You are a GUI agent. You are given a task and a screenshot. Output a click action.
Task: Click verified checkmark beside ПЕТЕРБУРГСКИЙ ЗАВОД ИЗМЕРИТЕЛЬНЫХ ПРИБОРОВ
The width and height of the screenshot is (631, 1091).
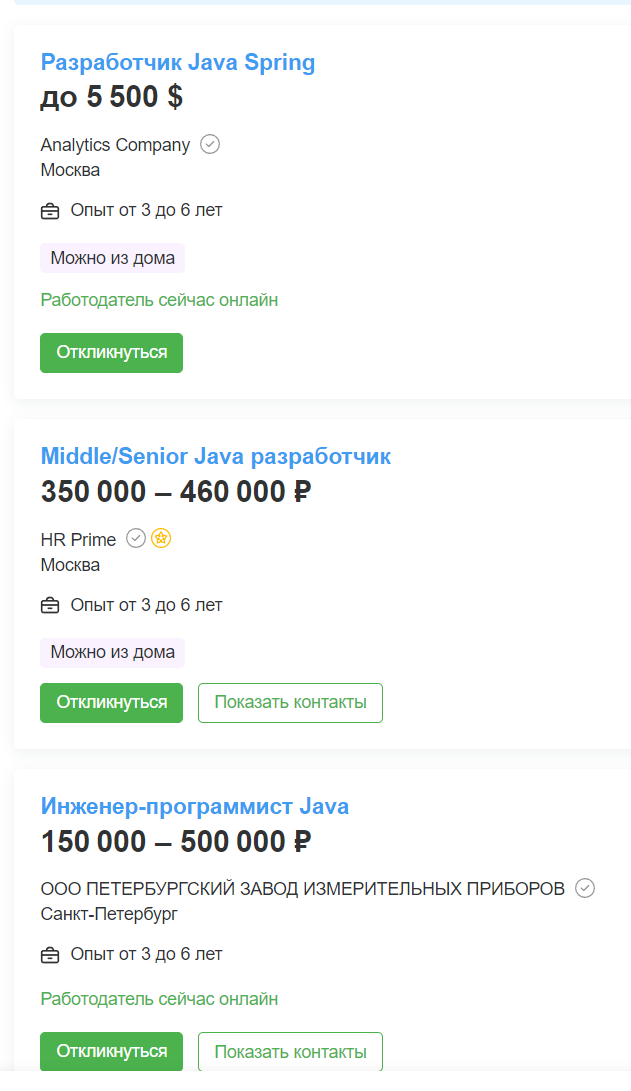[x=585, y=888]
